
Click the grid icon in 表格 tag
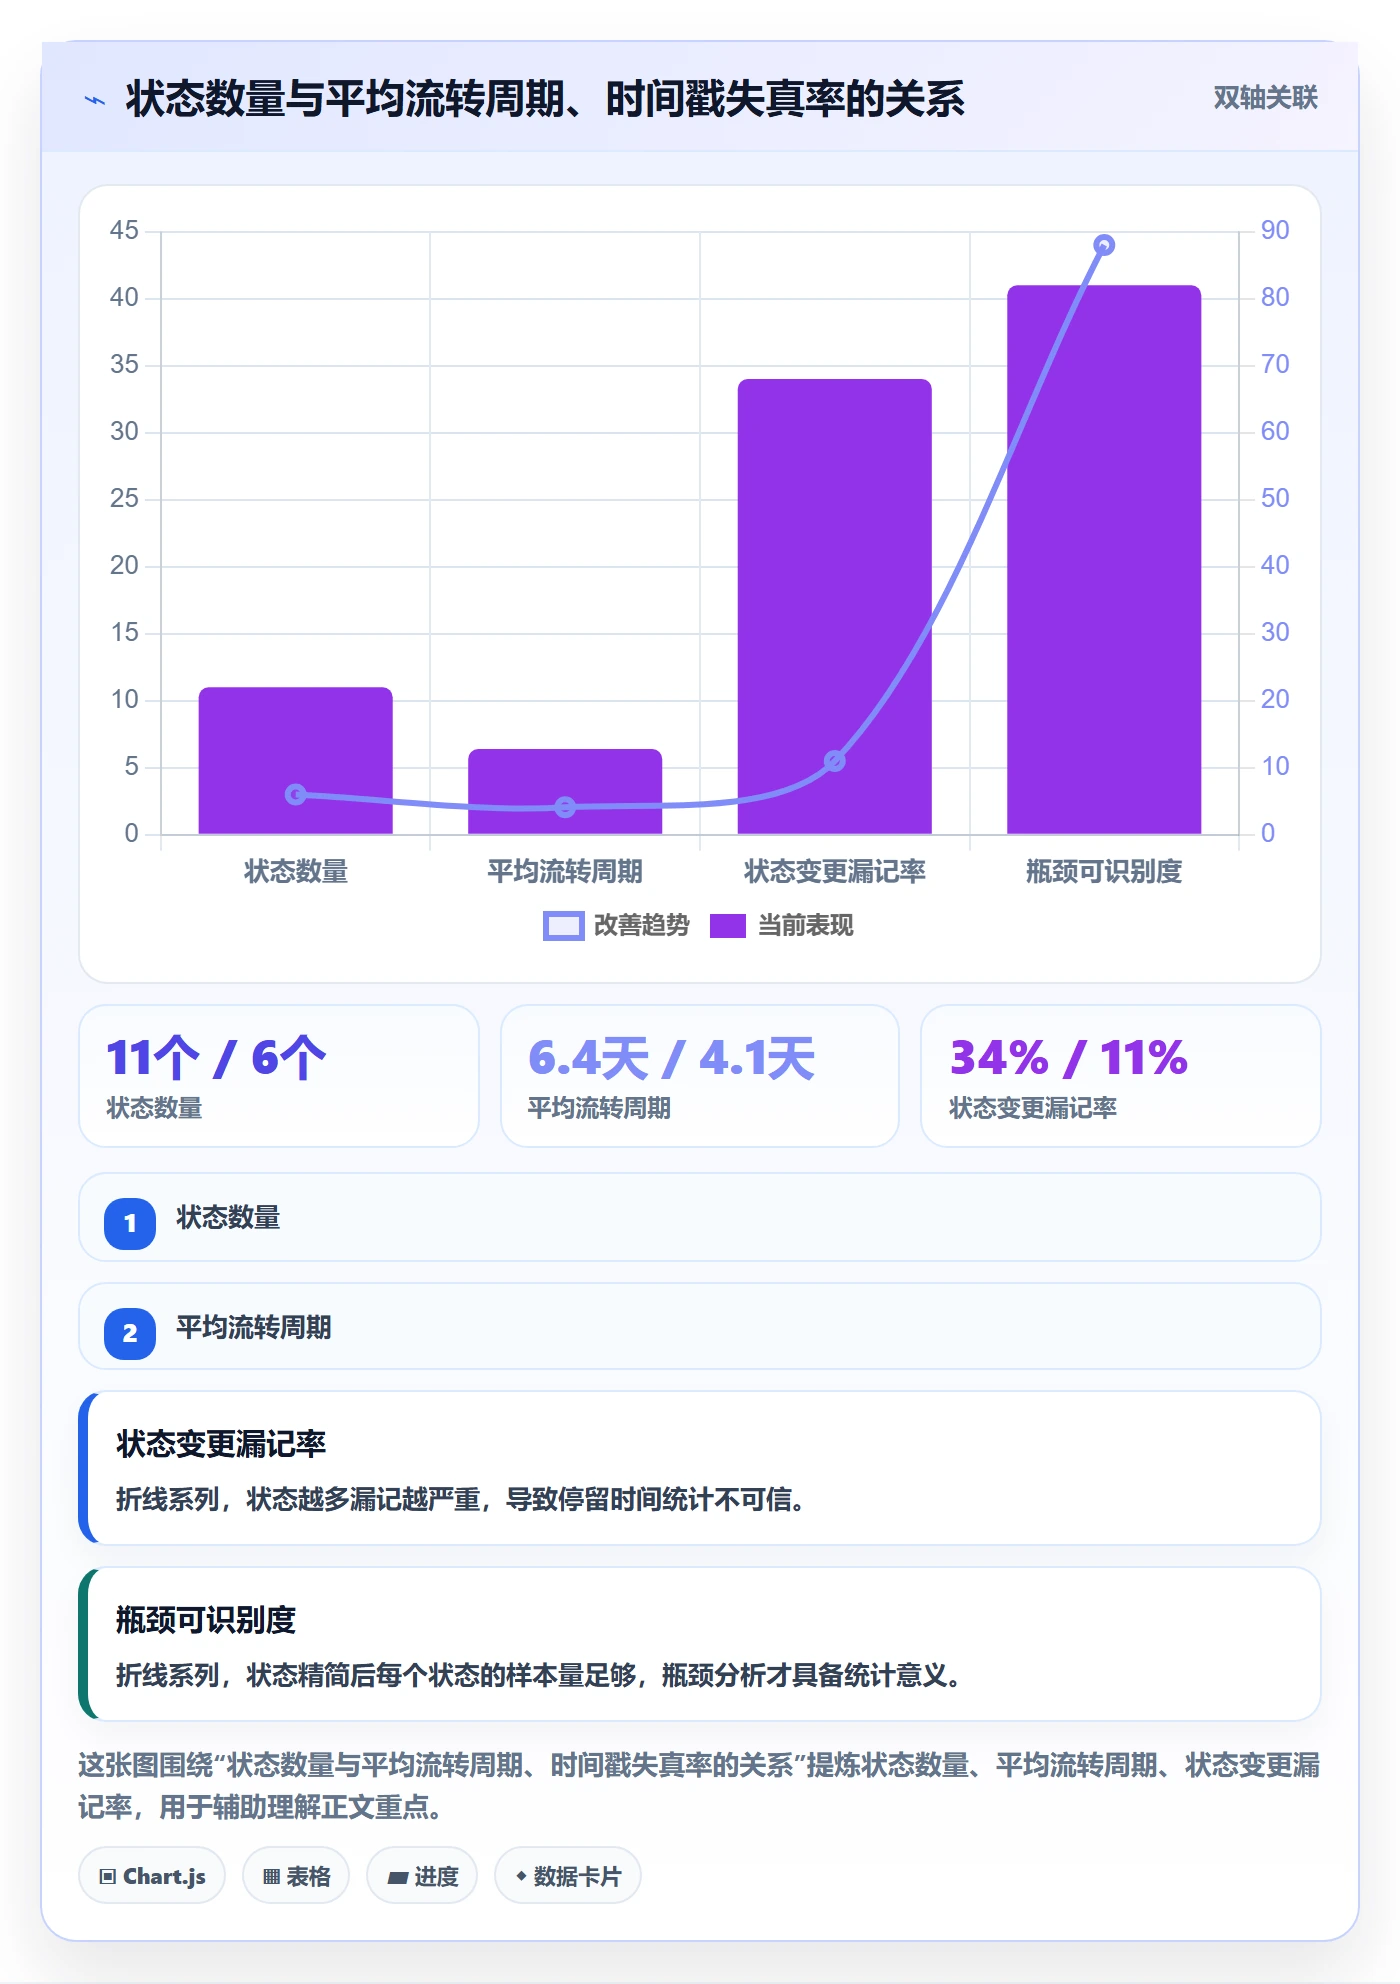point(271,1877)
